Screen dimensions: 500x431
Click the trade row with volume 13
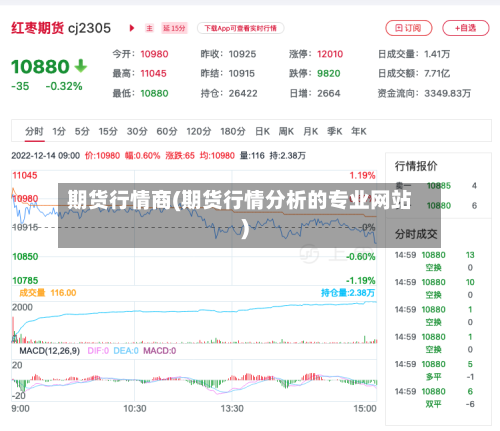(435, 255)
